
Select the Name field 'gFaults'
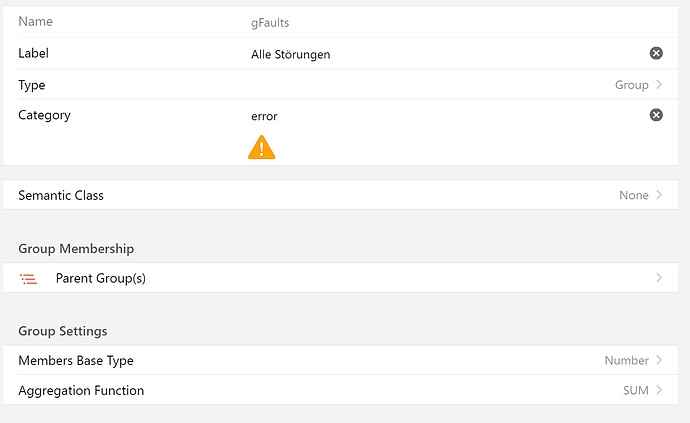point(270,22)
